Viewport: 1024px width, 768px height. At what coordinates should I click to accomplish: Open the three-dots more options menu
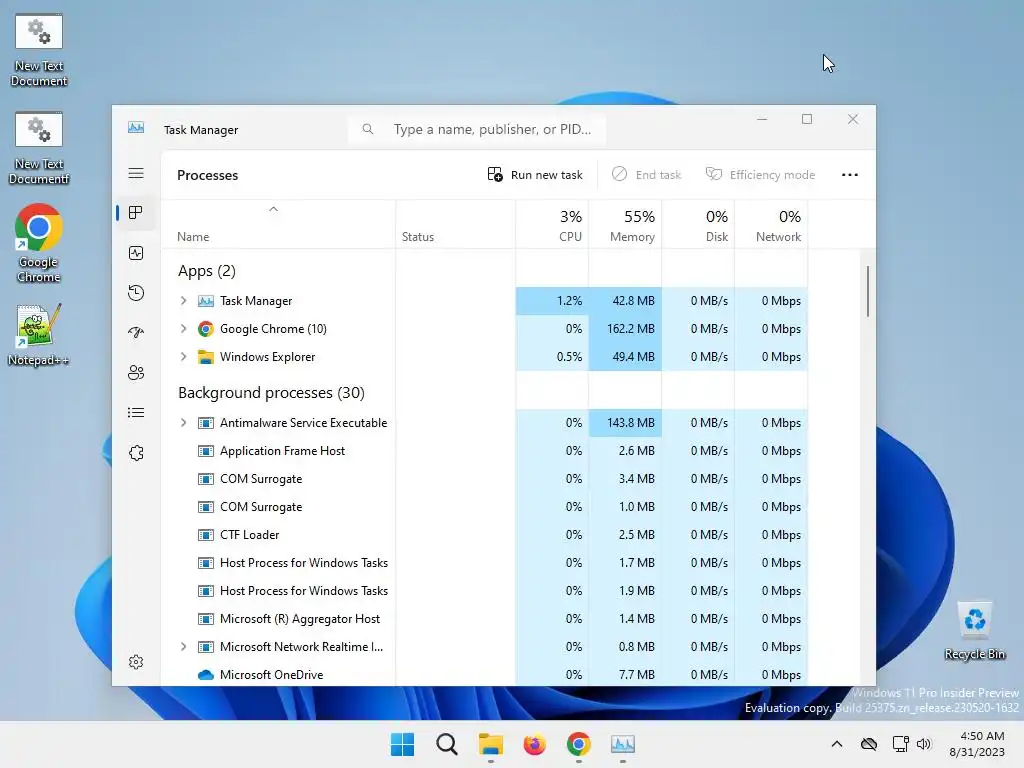[x=850, y=174]
